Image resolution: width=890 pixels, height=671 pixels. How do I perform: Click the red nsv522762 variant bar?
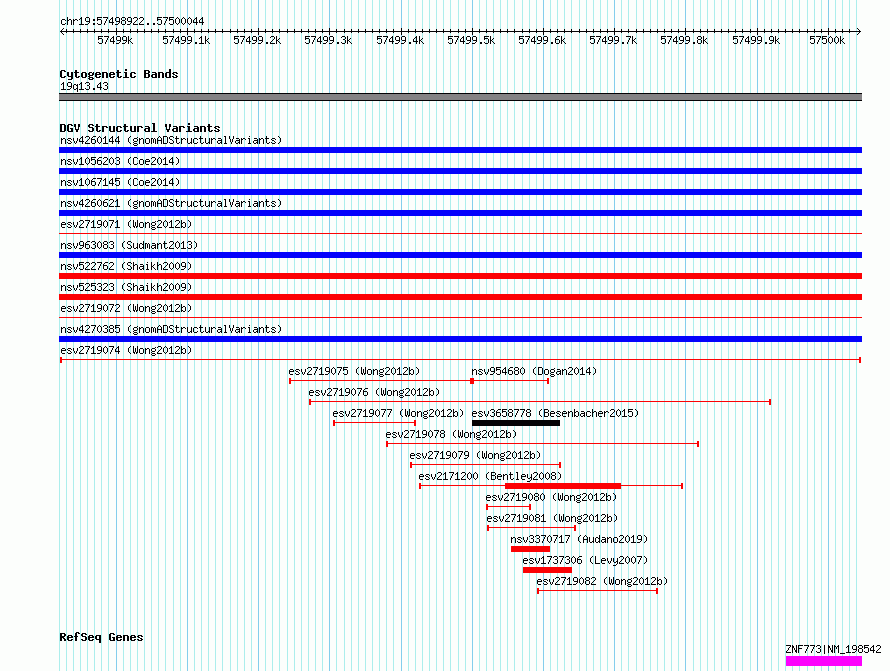[460, 276]
